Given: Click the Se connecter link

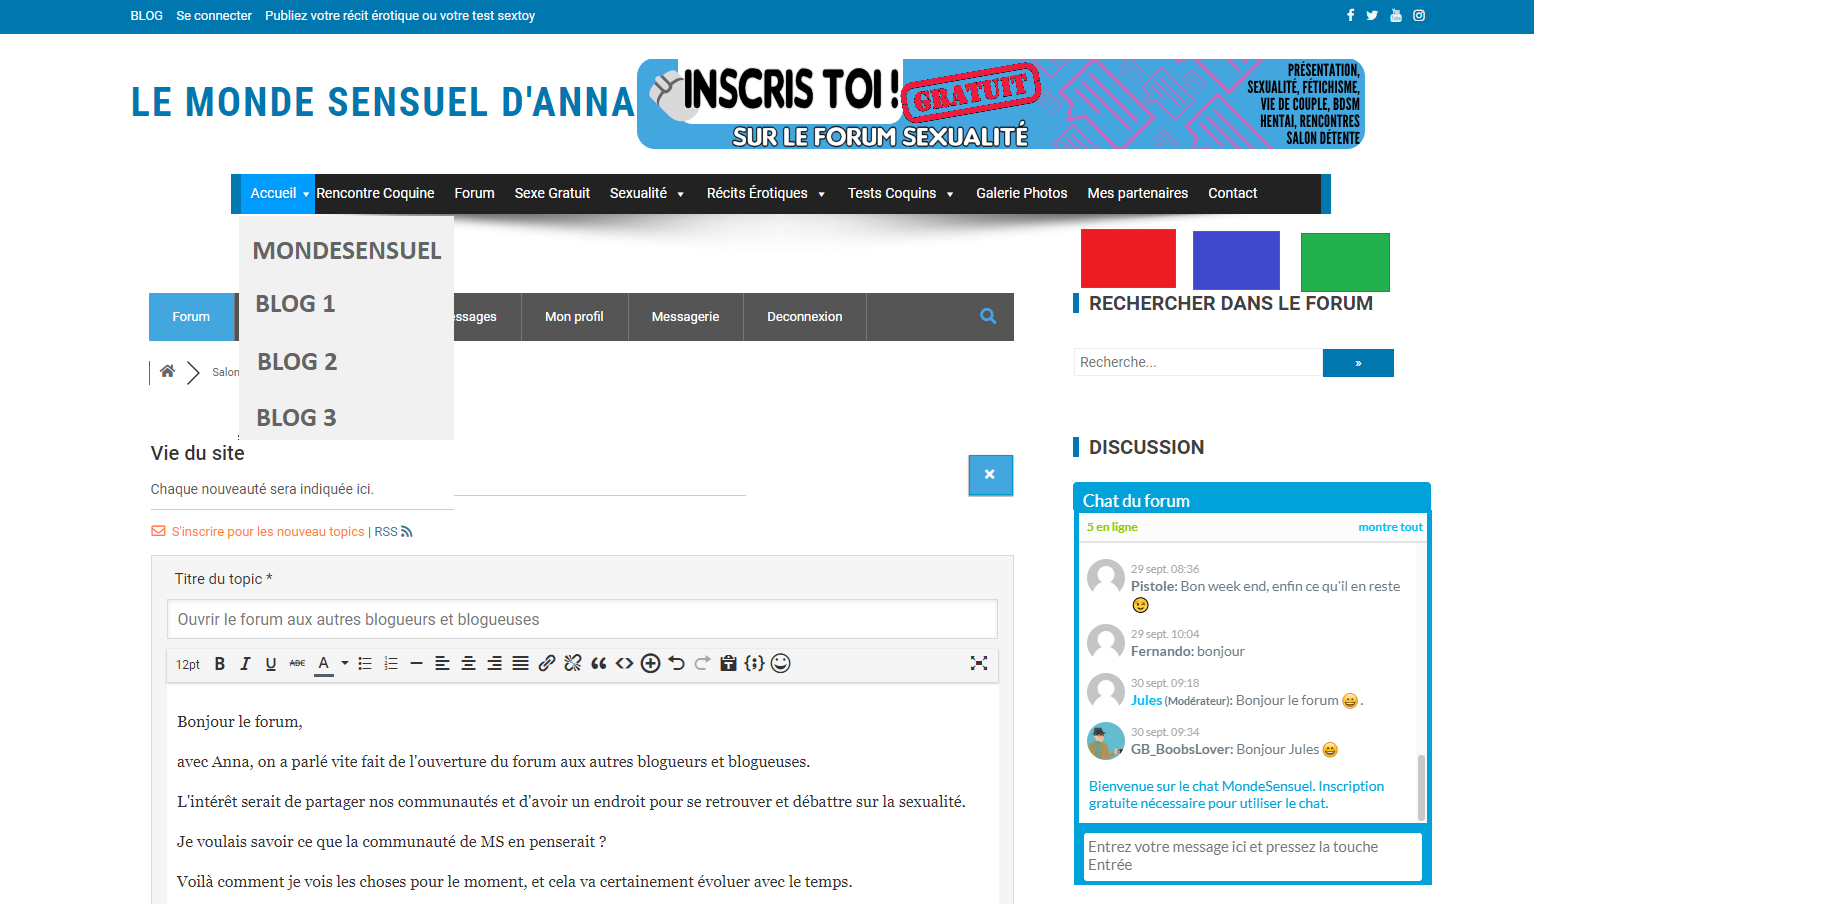Looking at the screenshot, I should [x=214, y=16].
